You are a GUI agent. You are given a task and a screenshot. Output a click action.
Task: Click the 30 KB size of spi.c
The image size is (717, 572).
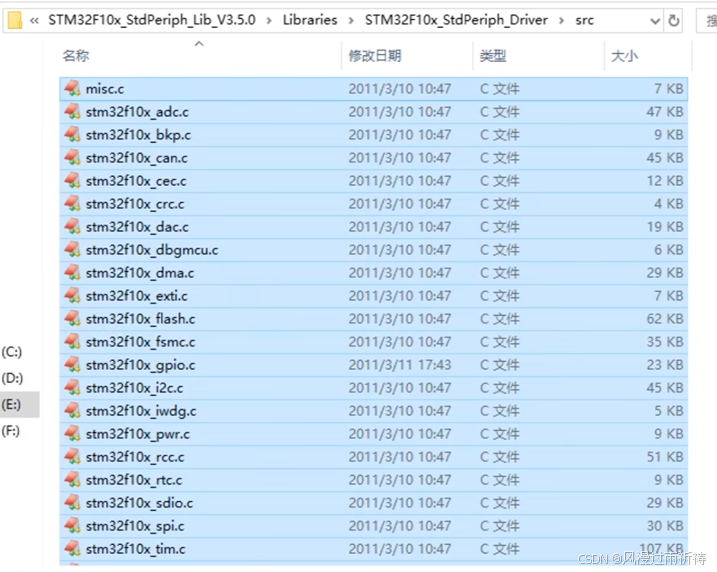tap(665, 526)
